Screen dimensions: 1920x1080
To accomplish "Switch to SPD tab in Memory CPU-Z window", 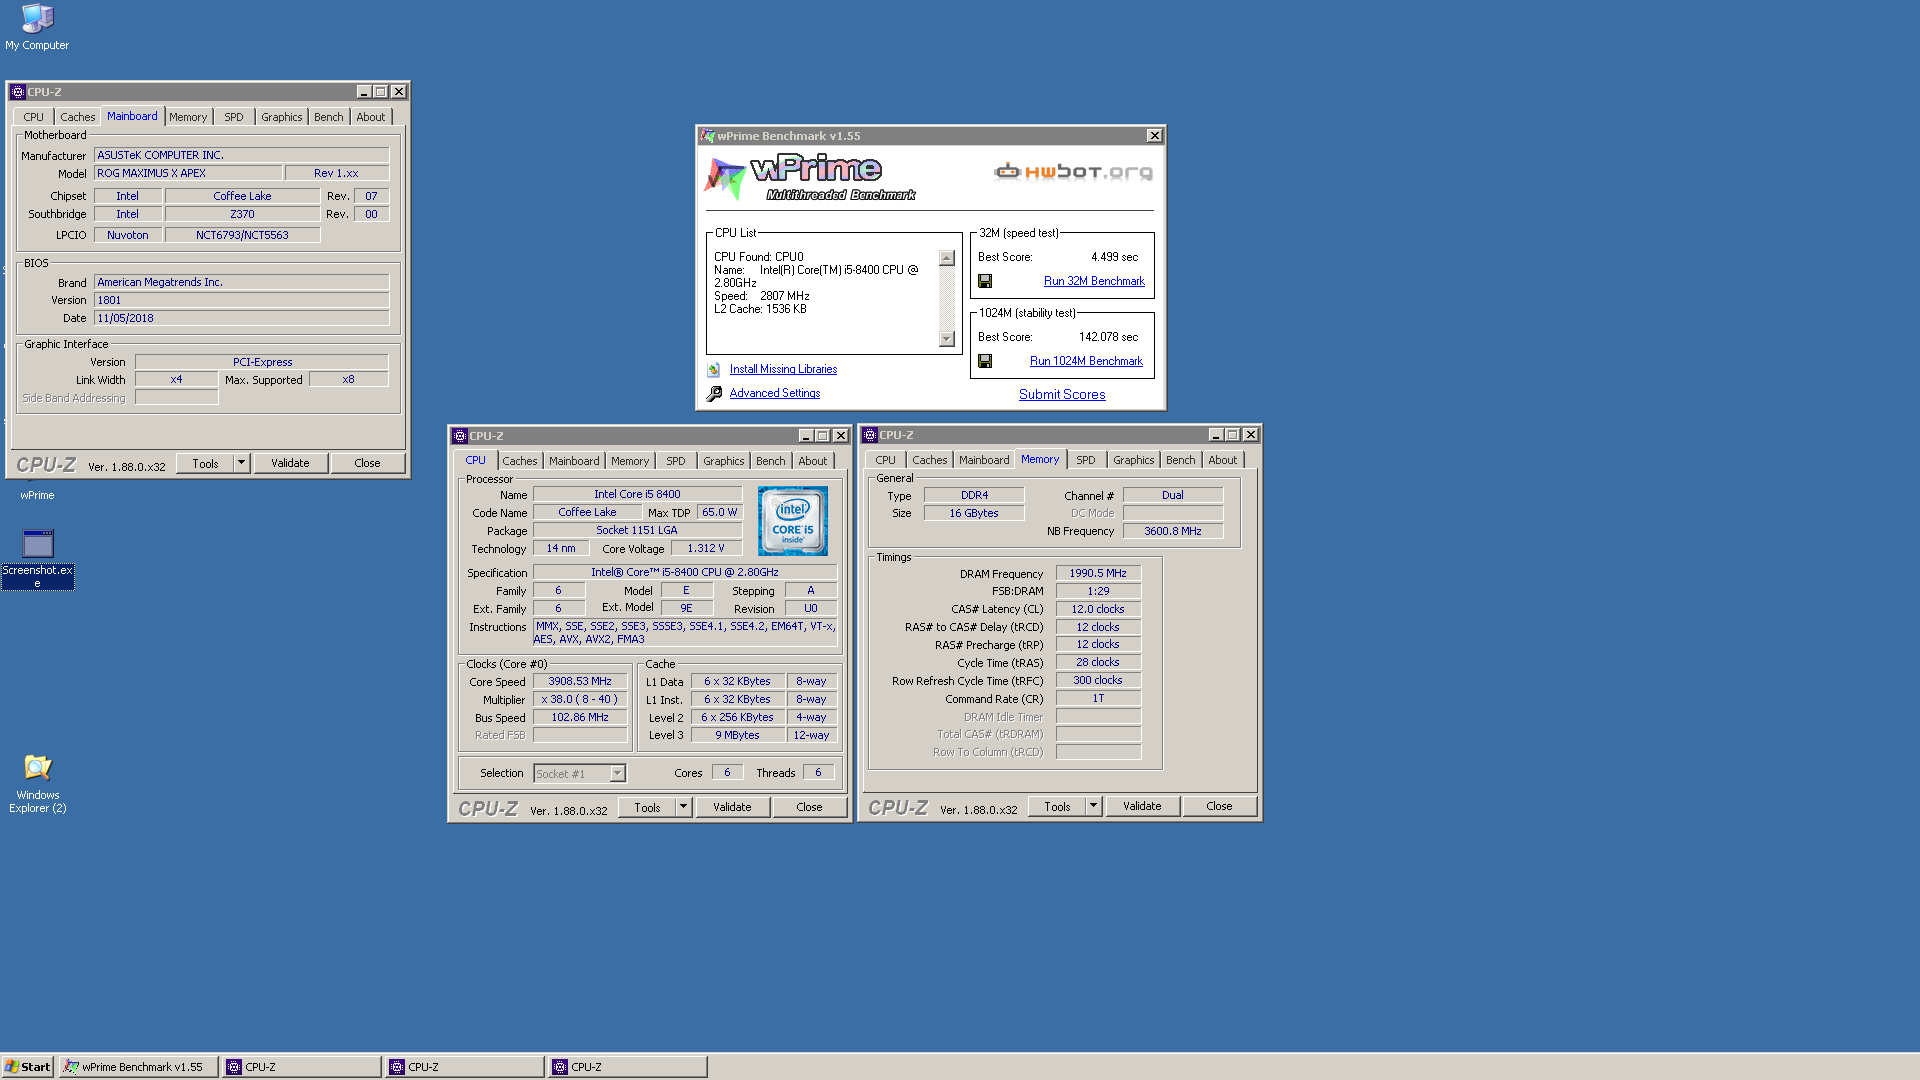I will coord(1086,460).
